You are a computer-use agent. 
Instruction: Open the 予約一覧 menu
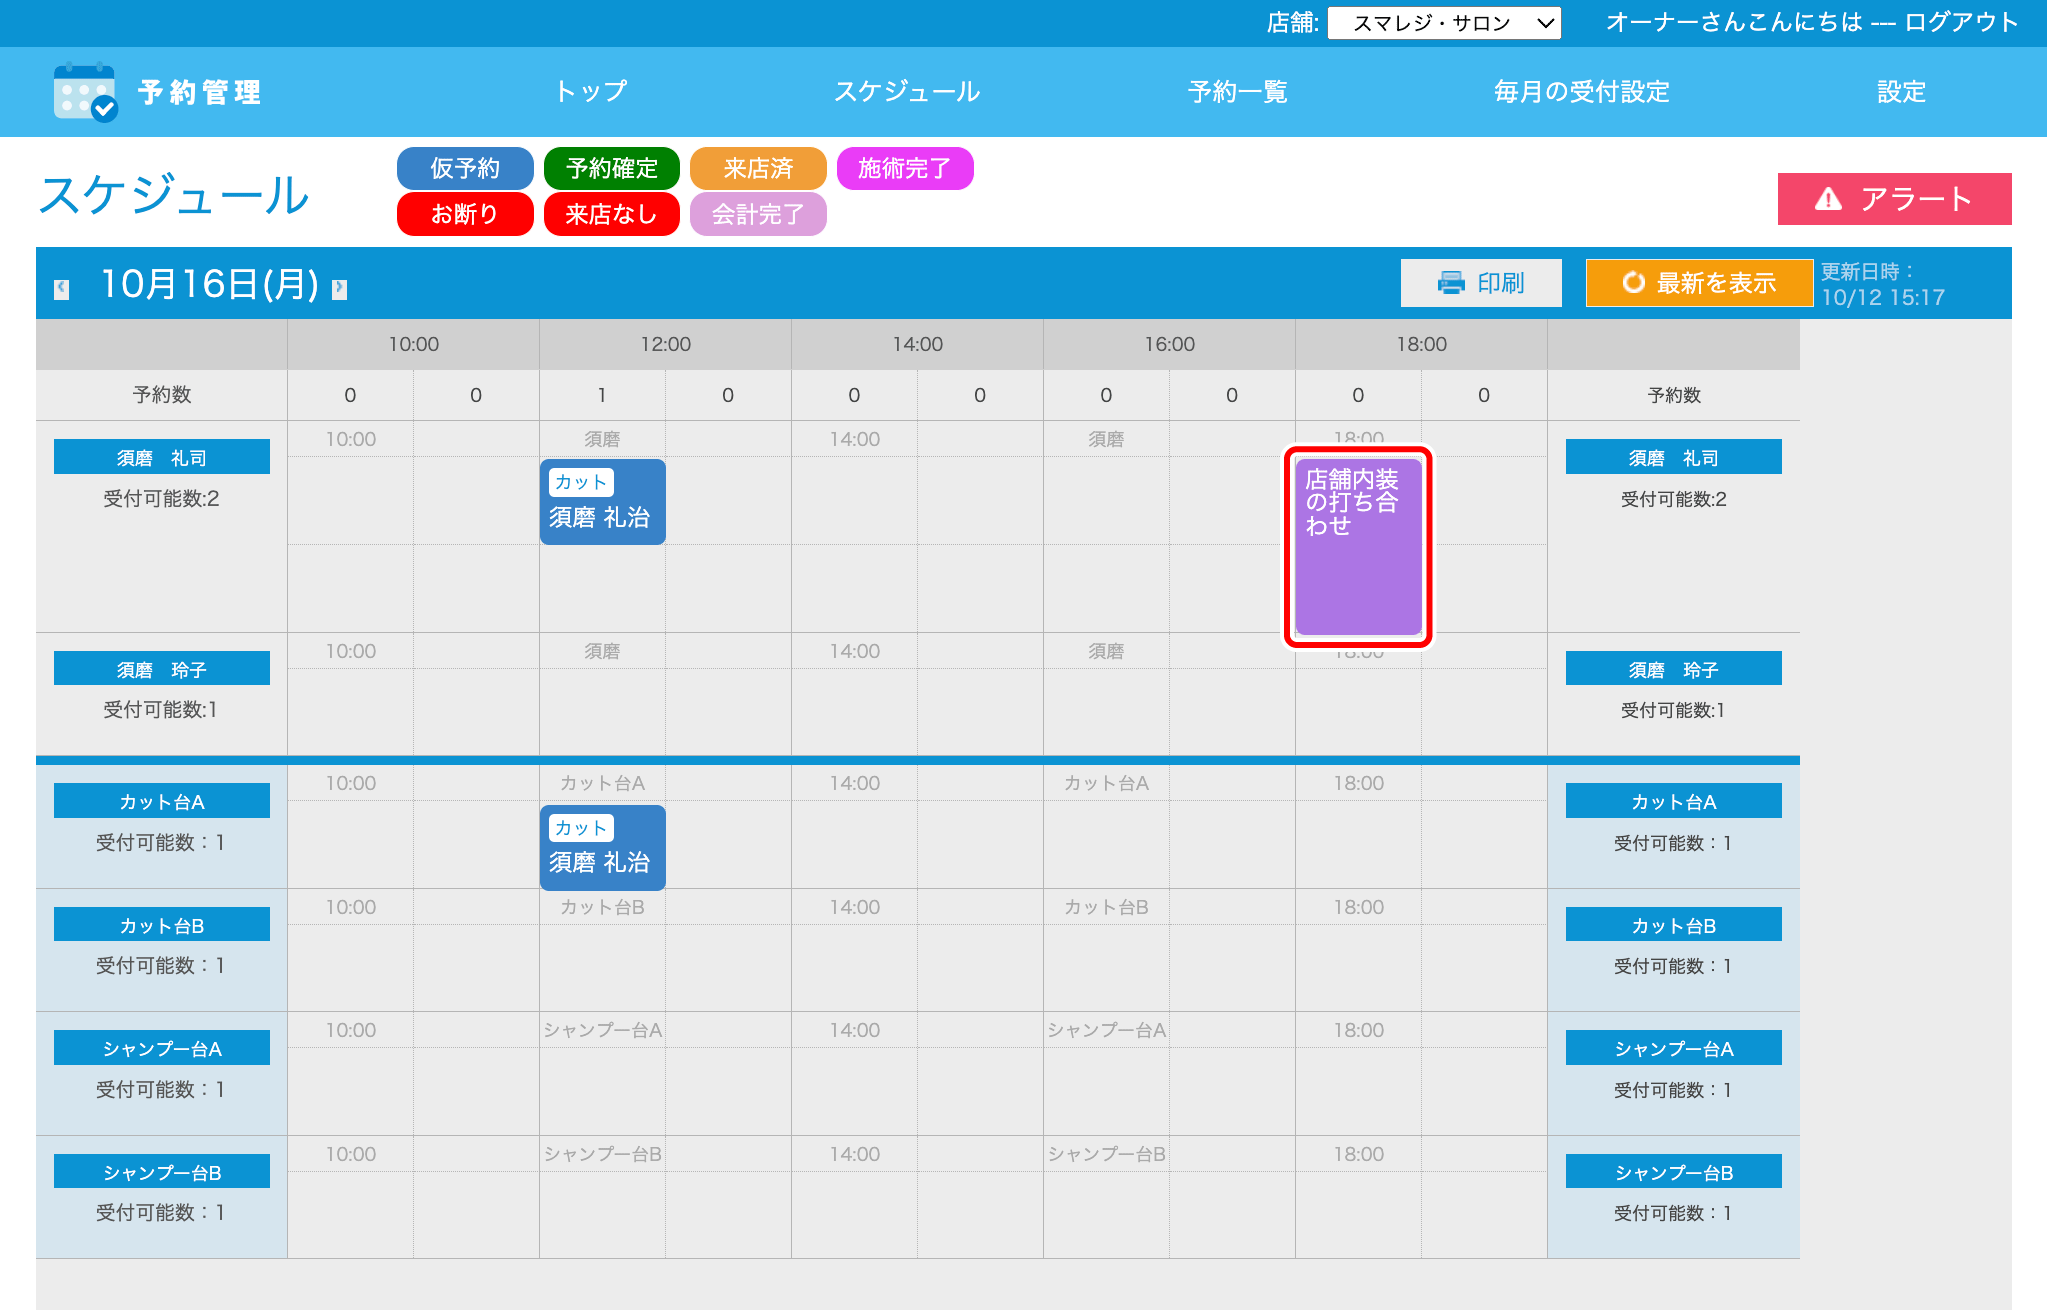pyautogui.click(x=1237, y=92)
